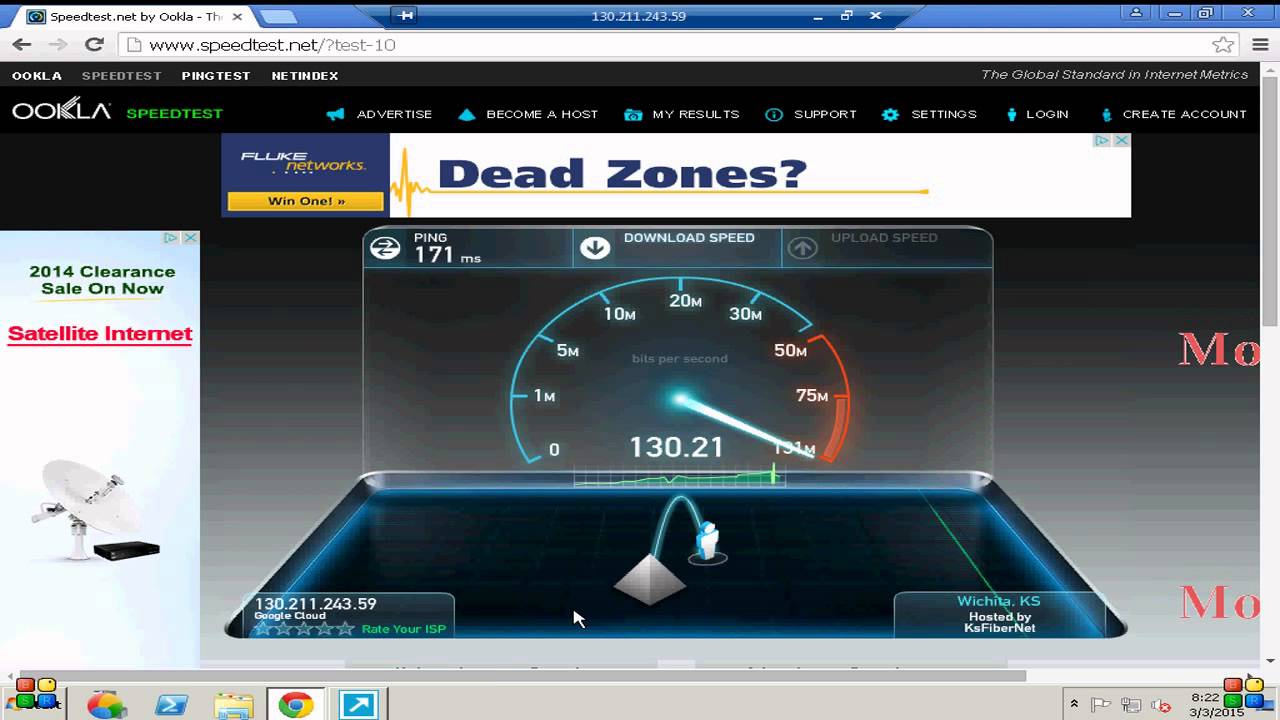Click the ping arrows icon

(385, 248)
